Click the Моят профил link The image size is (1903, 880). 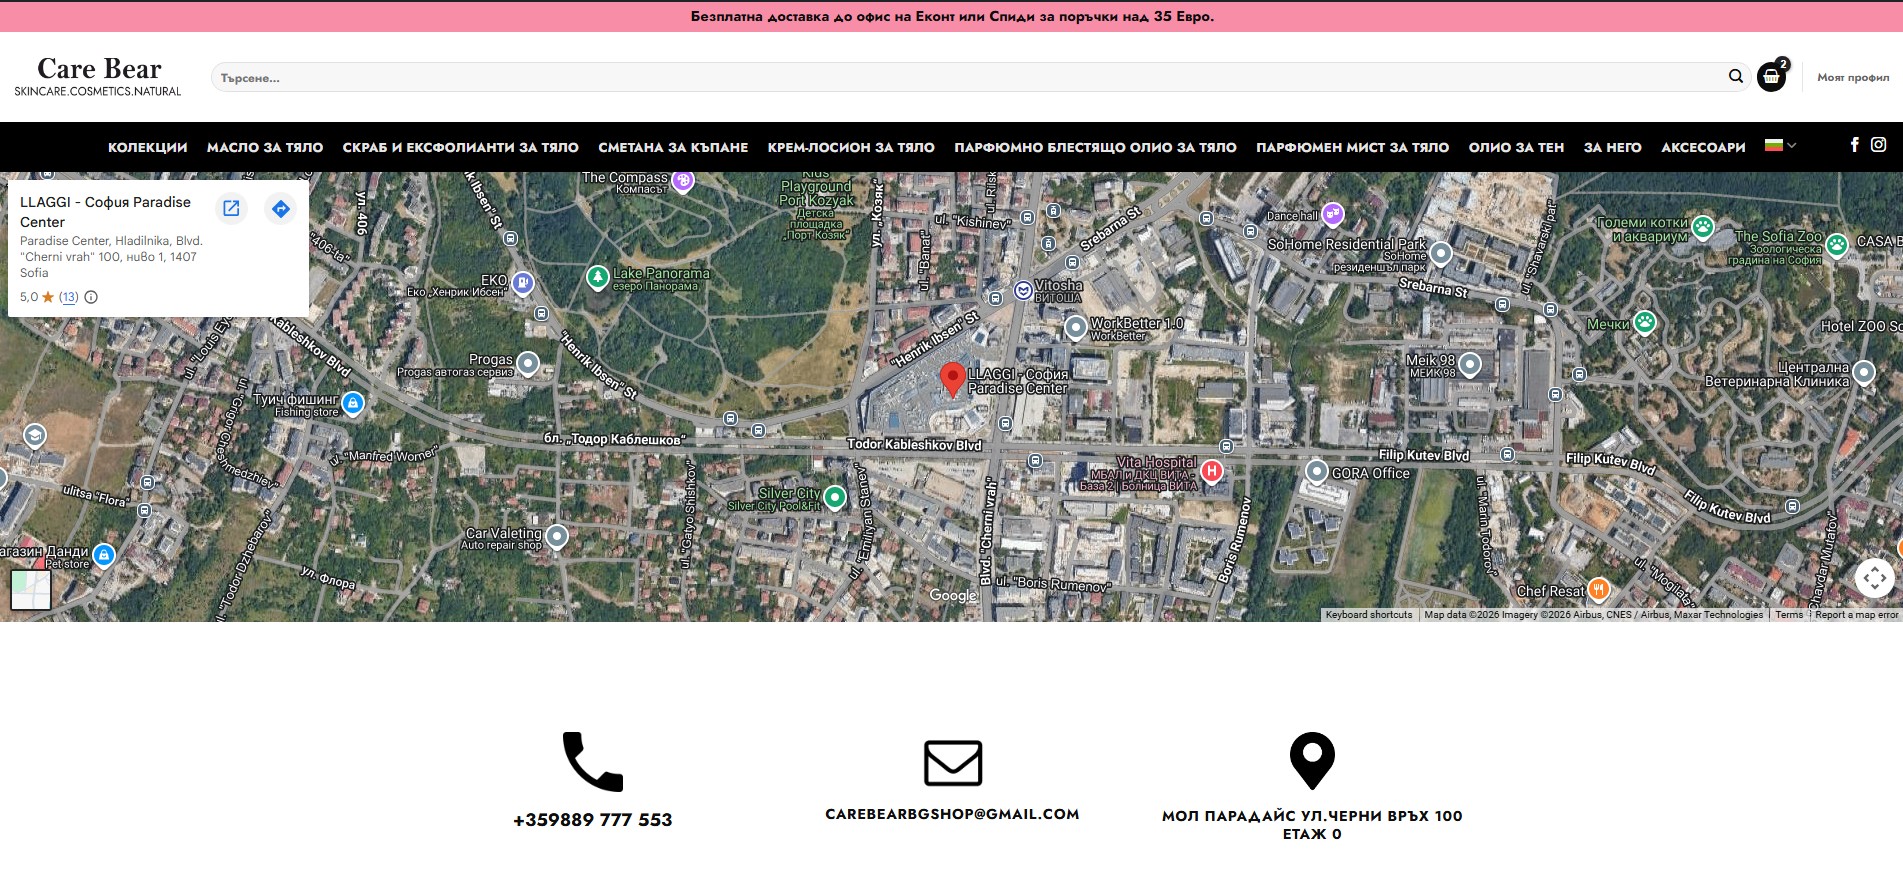[x=1852, y=78]
